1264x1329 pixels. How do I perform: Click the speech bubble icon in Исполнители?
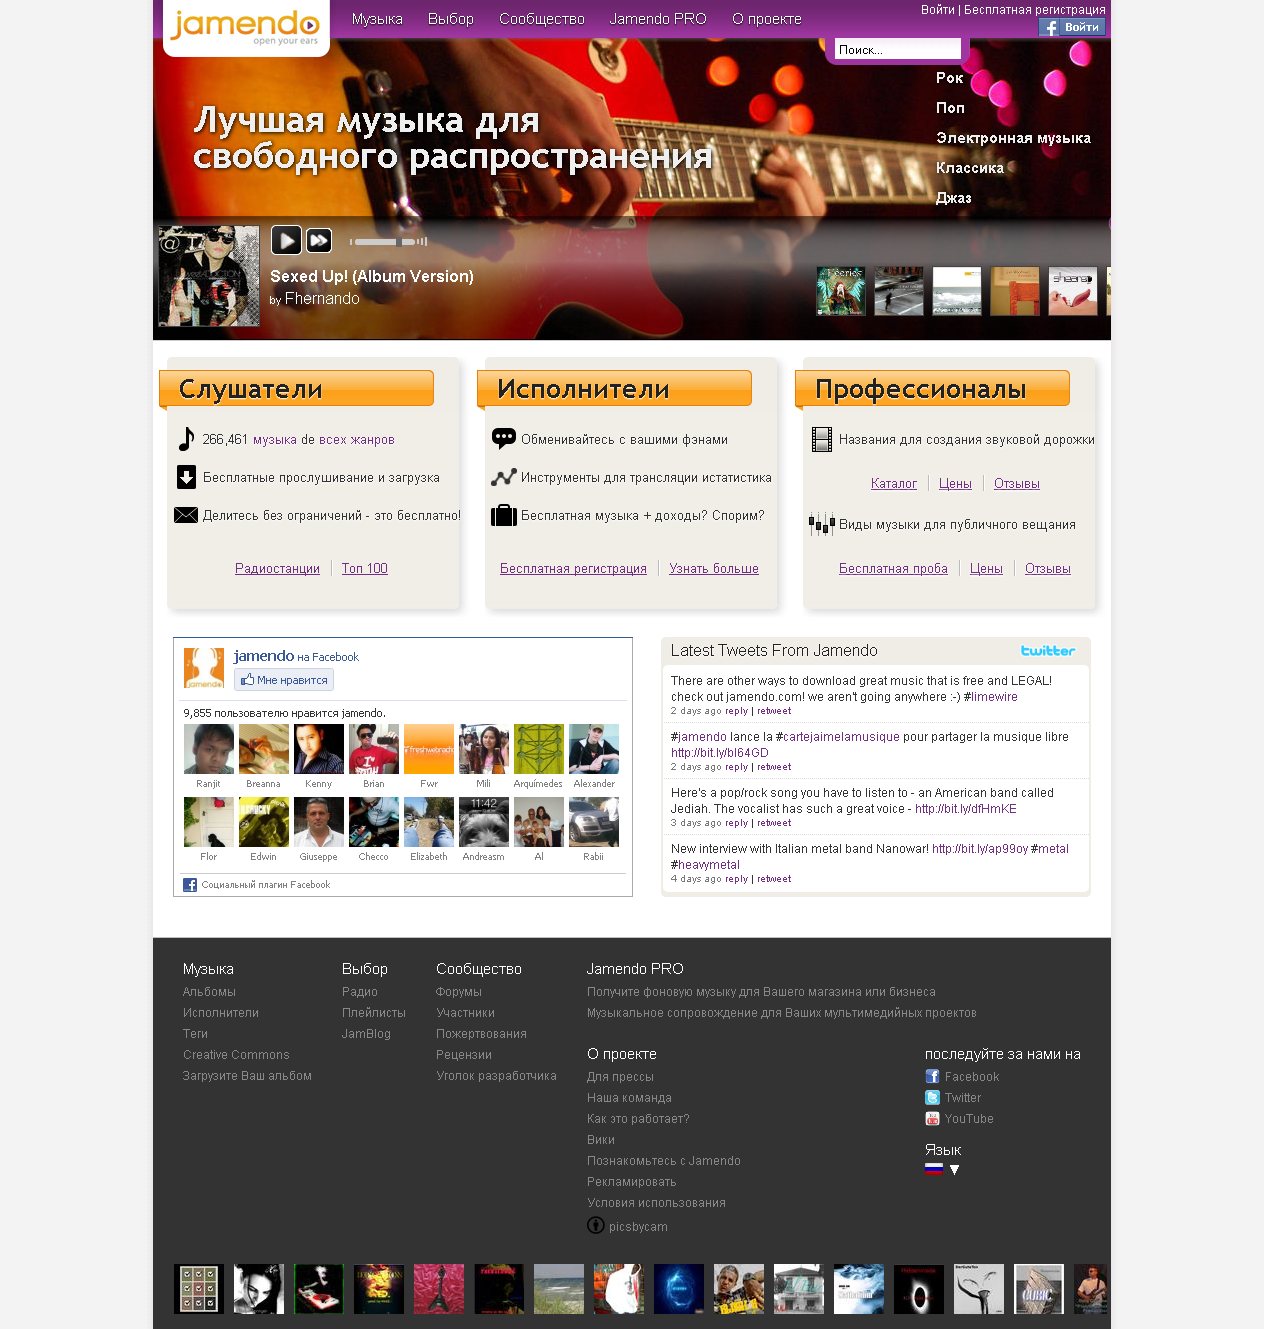coord(504,438)
